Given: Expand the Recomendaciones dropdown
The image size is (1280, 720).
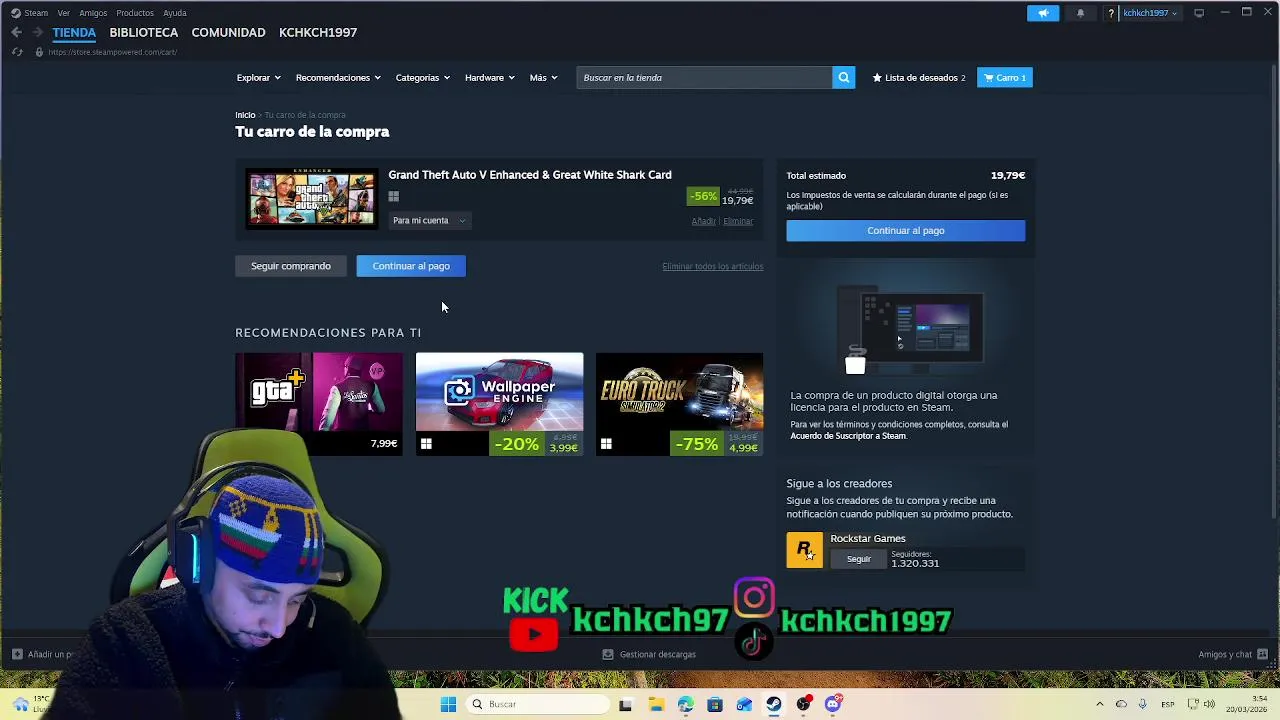Looking at the screenshot, I should pyautogui.click(x=338, y=77).
